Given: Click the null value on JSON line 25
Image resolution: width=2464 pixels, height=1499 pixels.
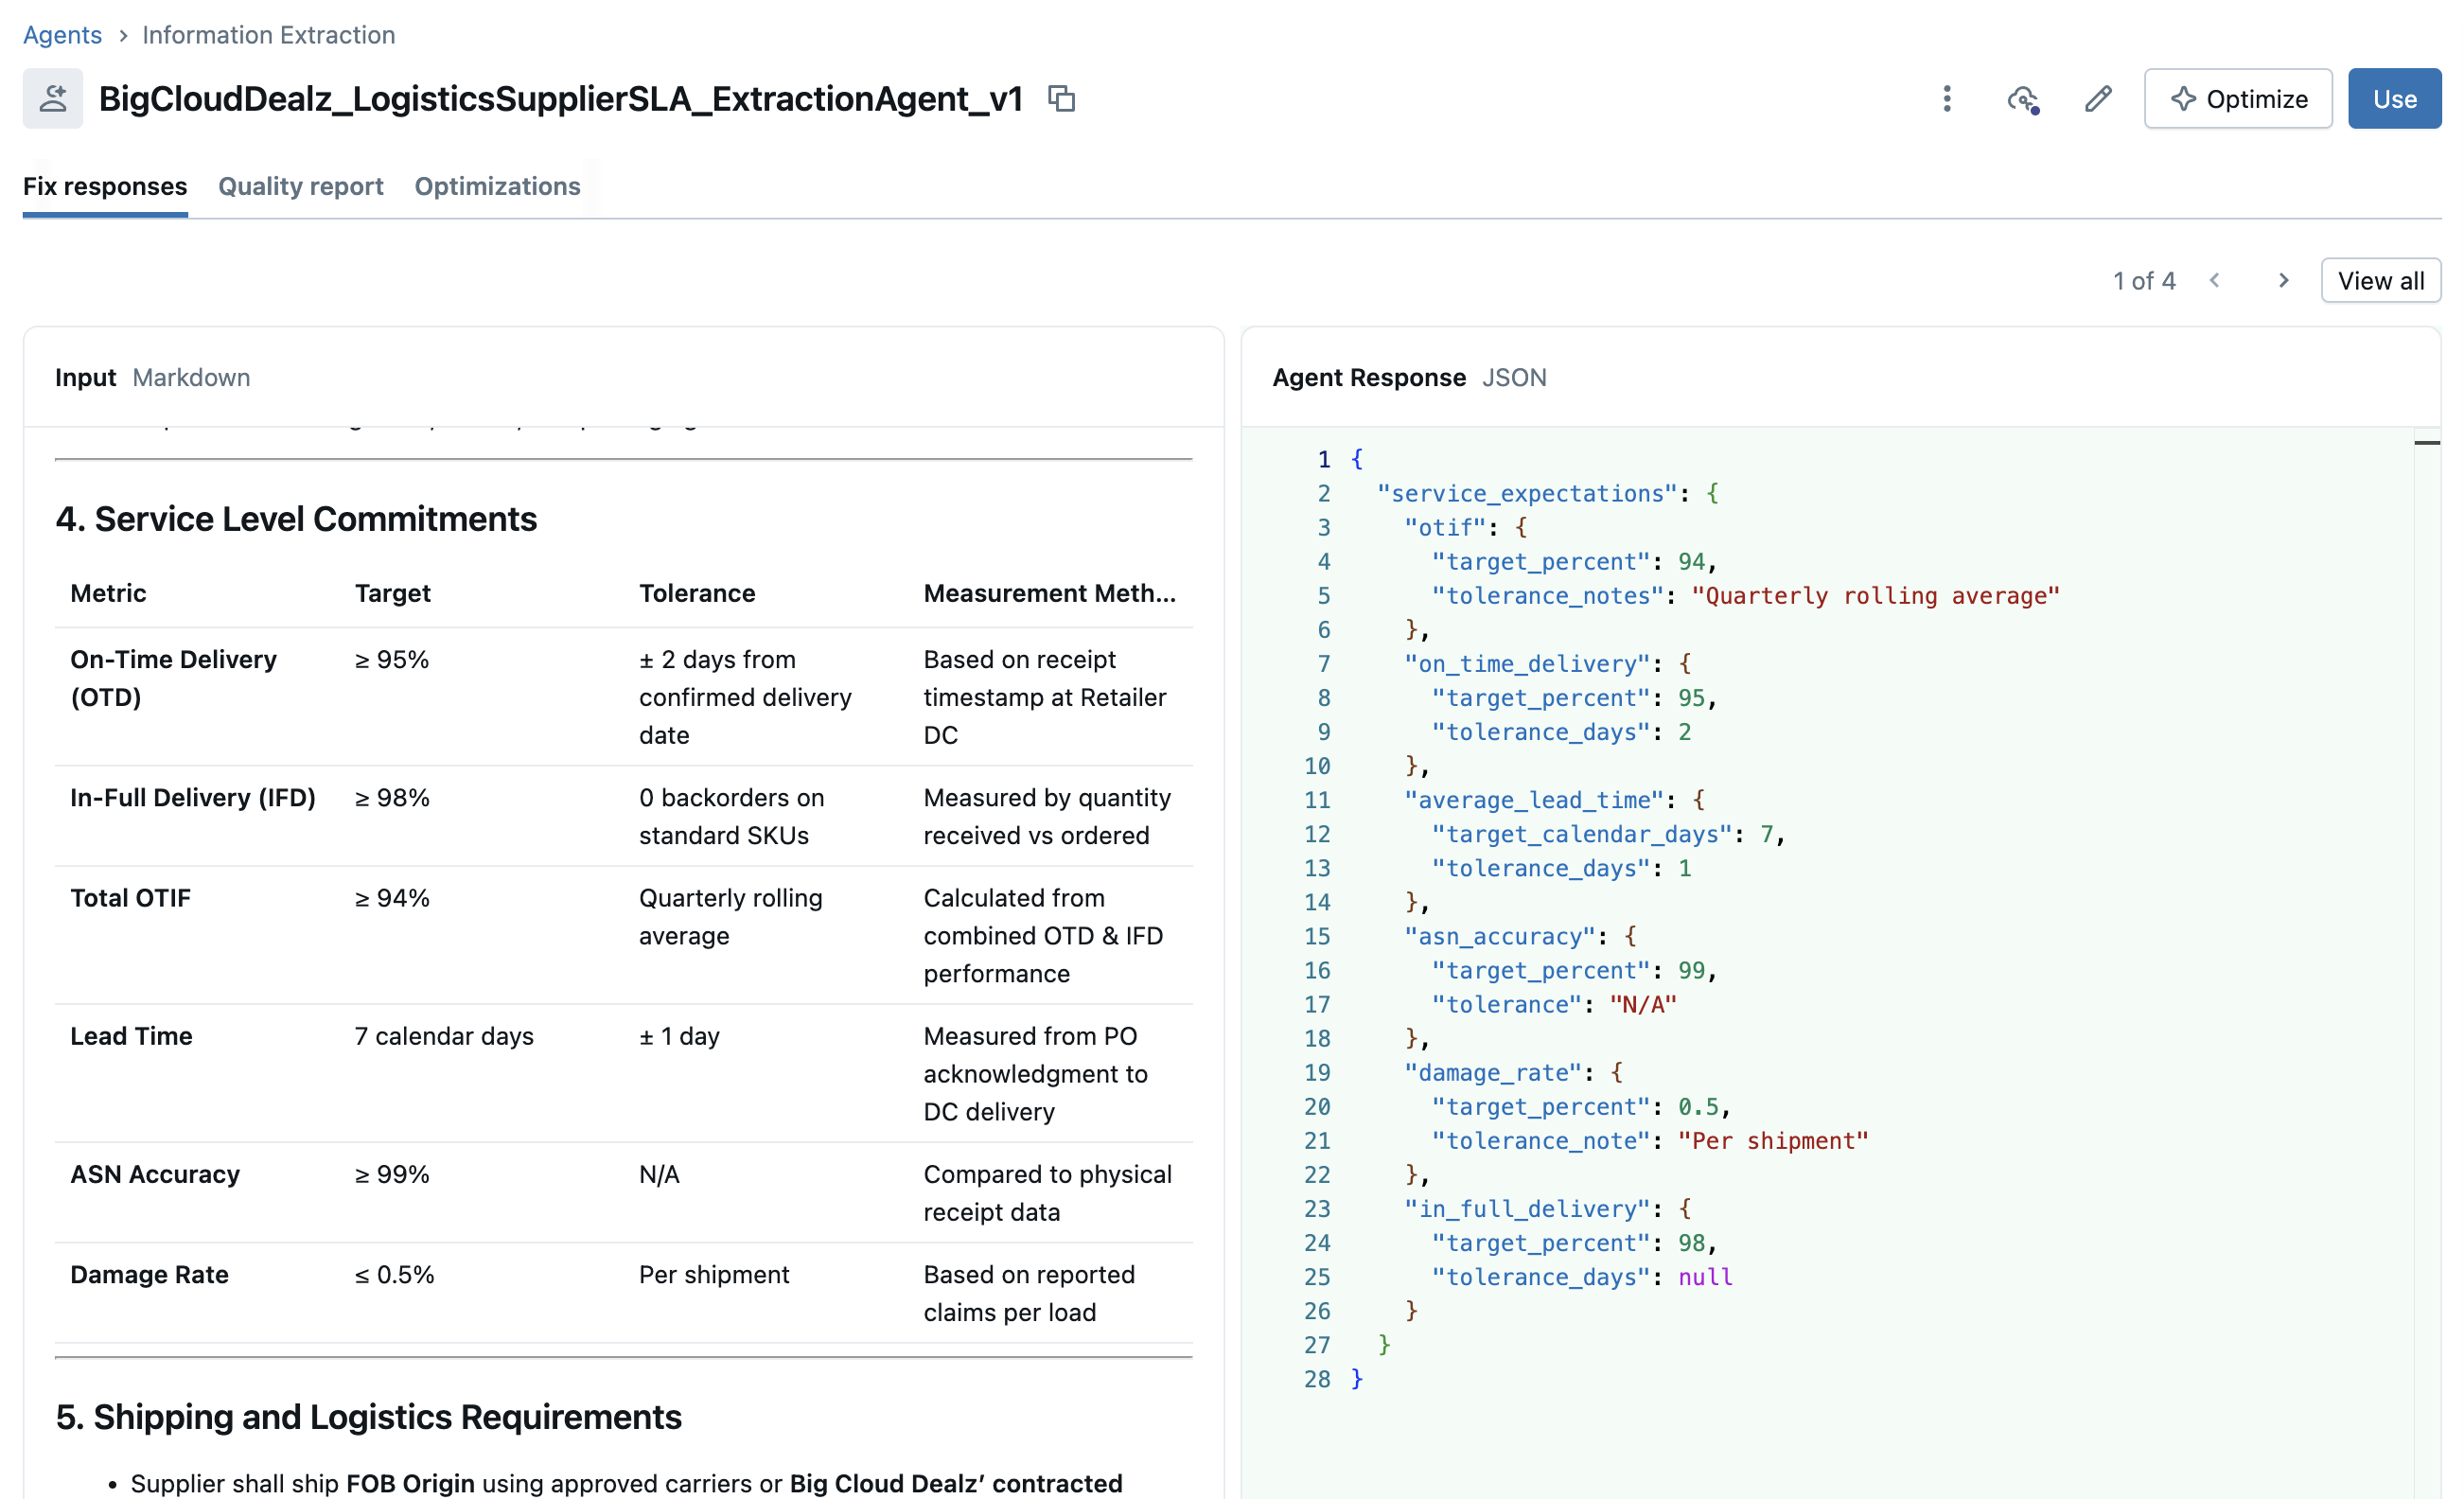Looking at the screenshot, I should click(x=1705, y=1277).
